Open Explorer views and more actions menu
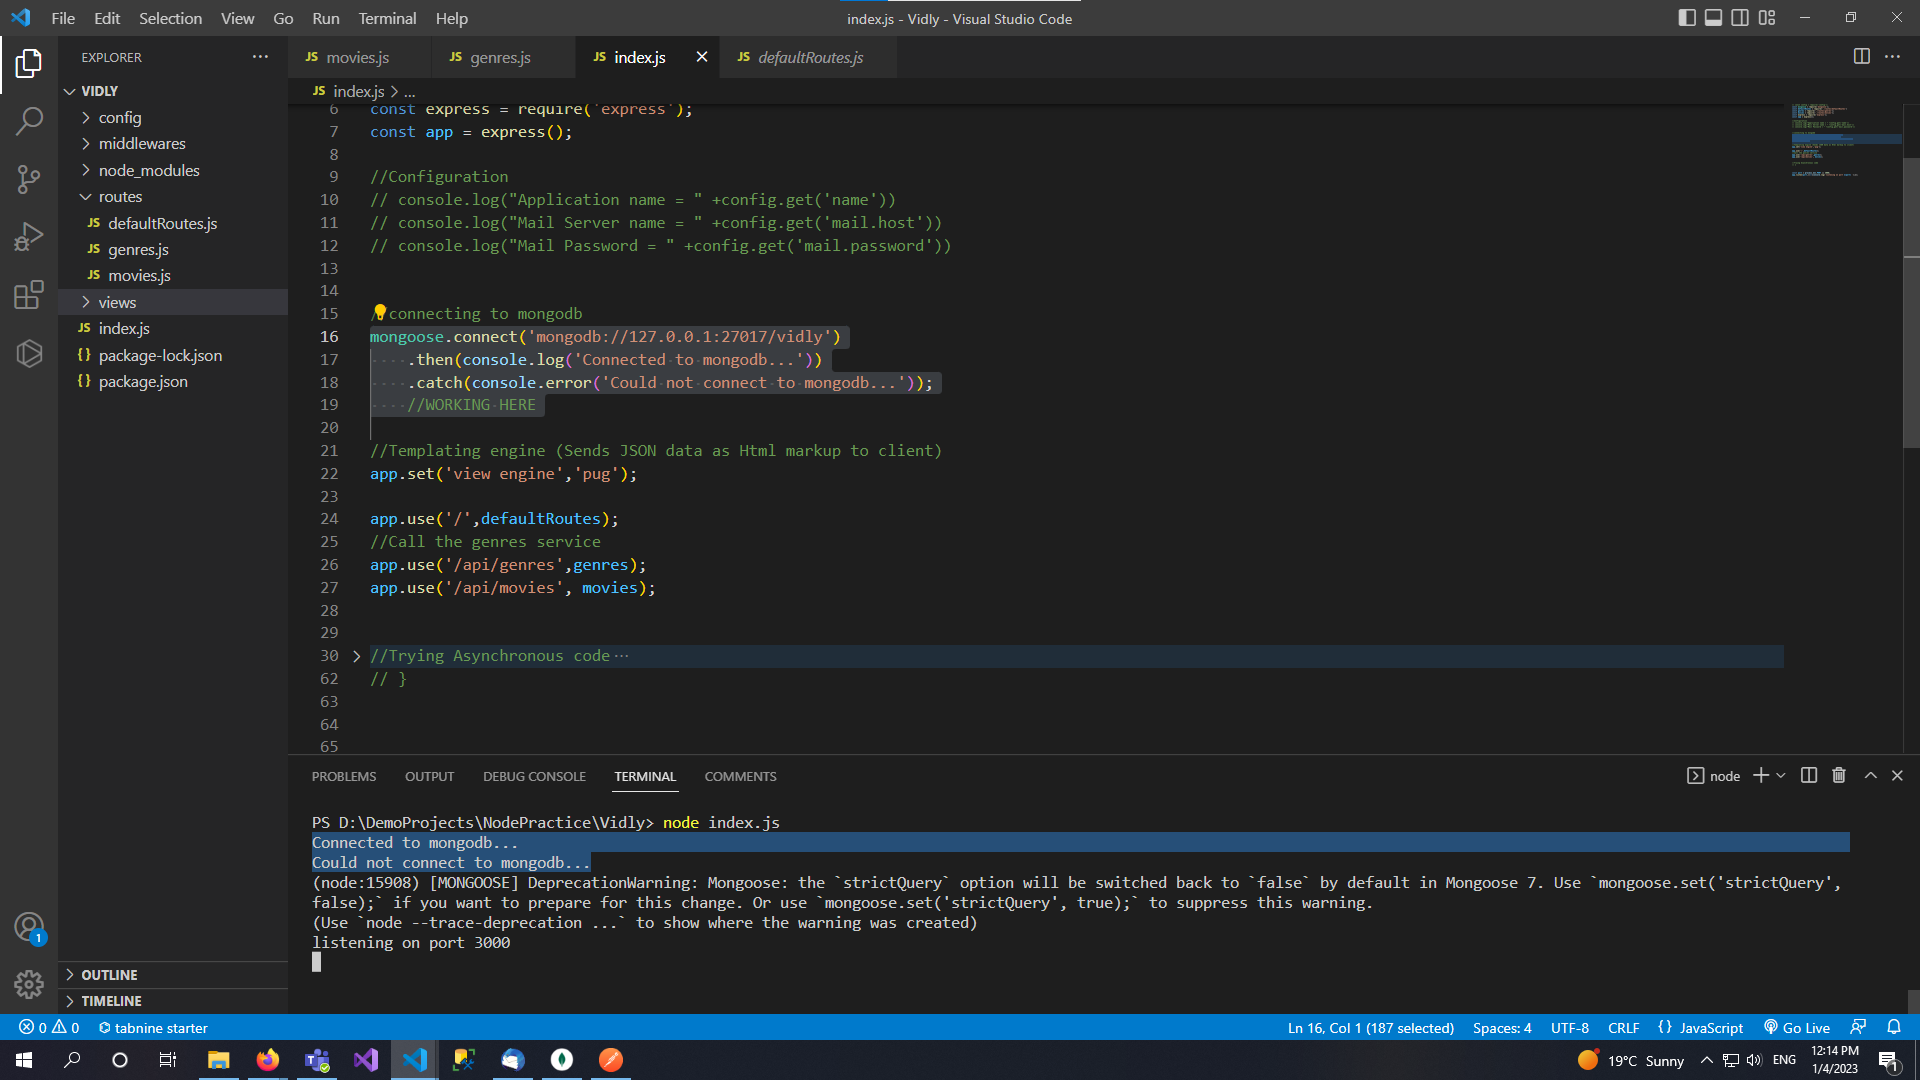Image resolution: width=1920 pixels, height=1080 pixels. click(260, 57)
